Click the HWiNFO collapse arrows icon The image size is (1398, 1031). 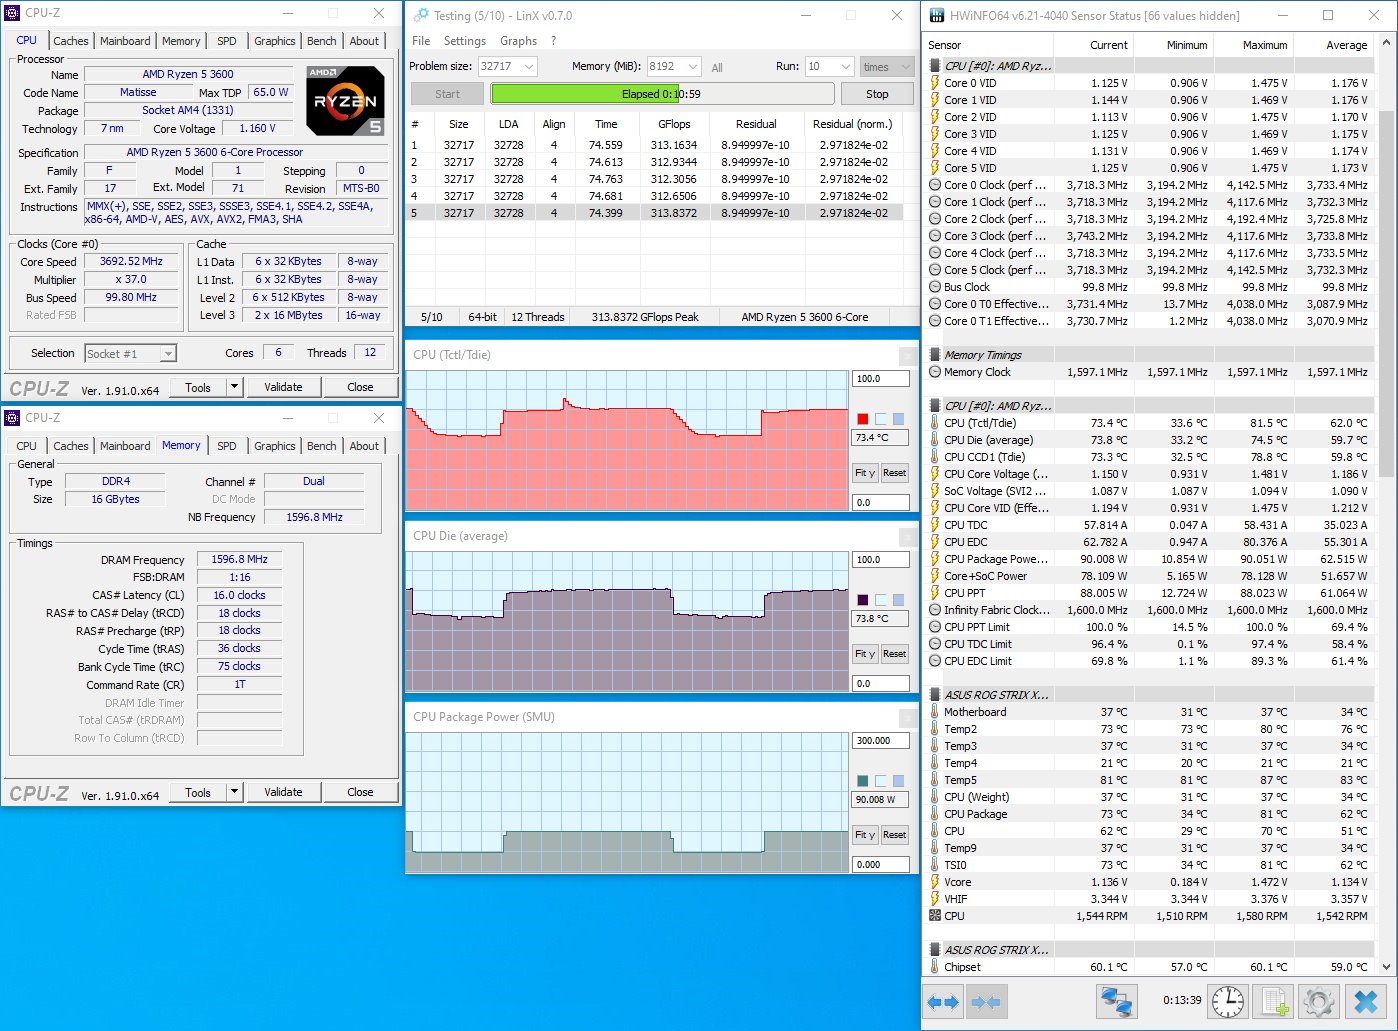[x=986, y=1001]
